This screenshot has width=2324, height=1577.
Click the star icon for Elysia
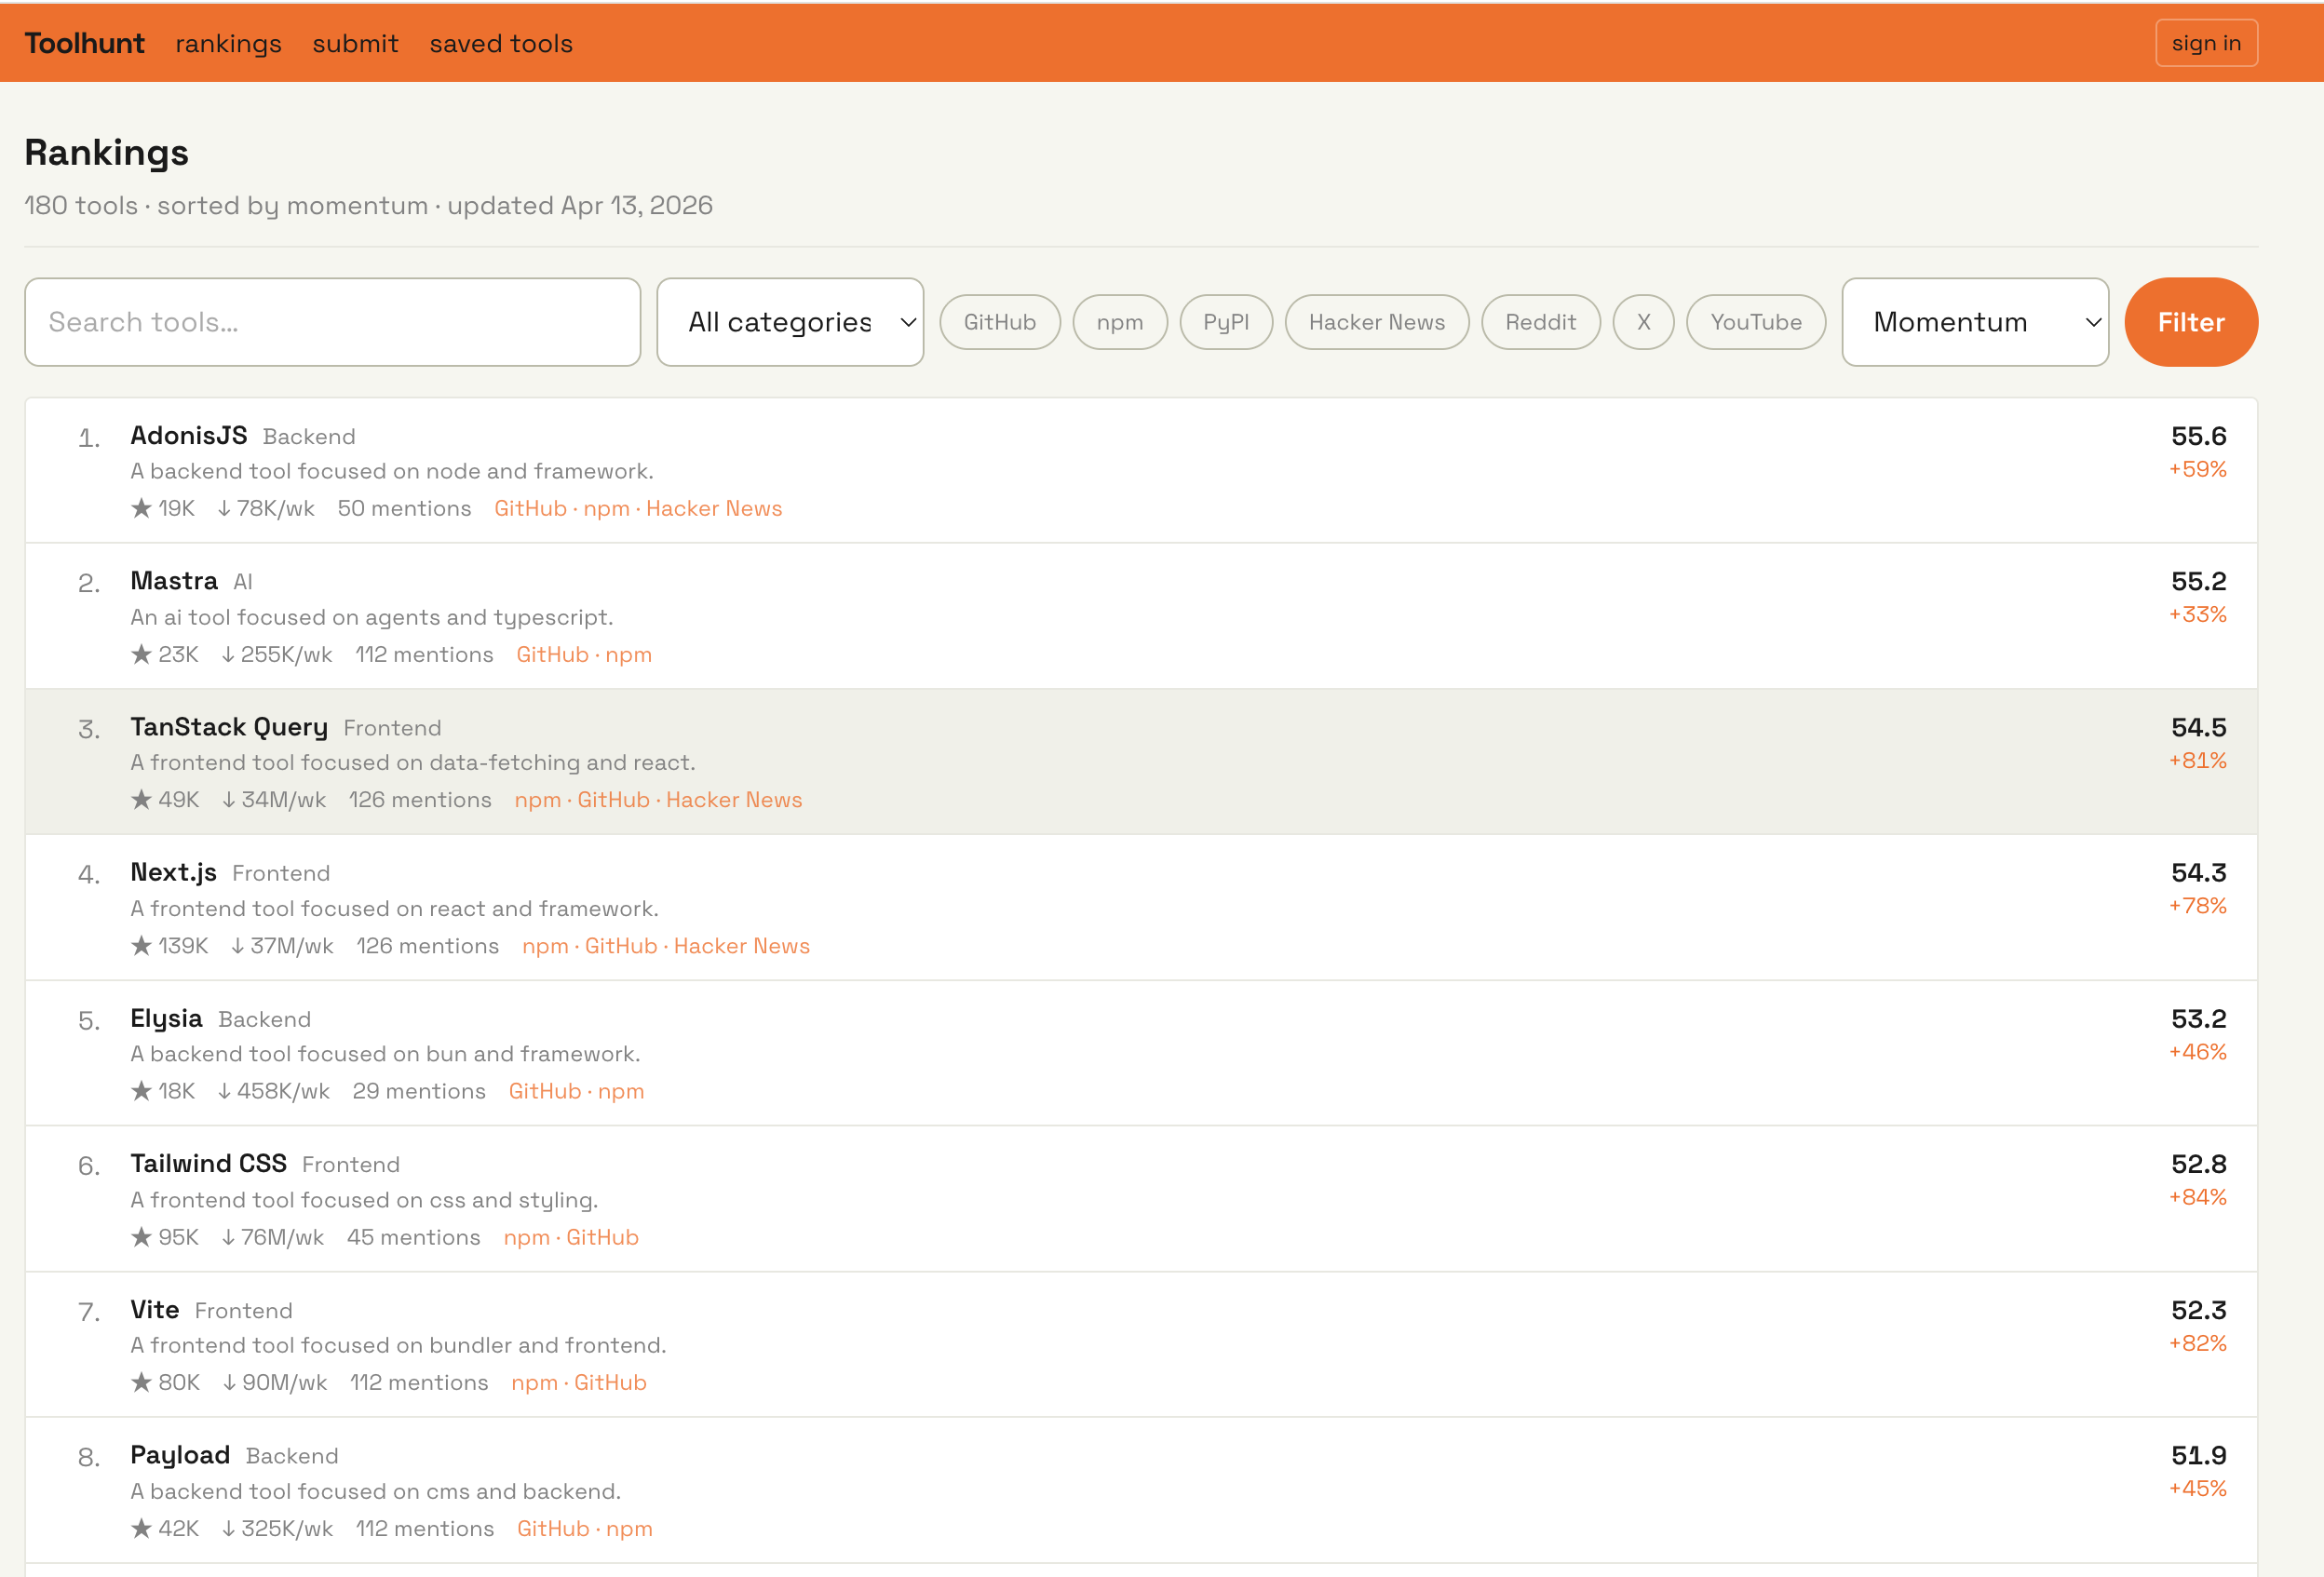tap(141, 1090)
